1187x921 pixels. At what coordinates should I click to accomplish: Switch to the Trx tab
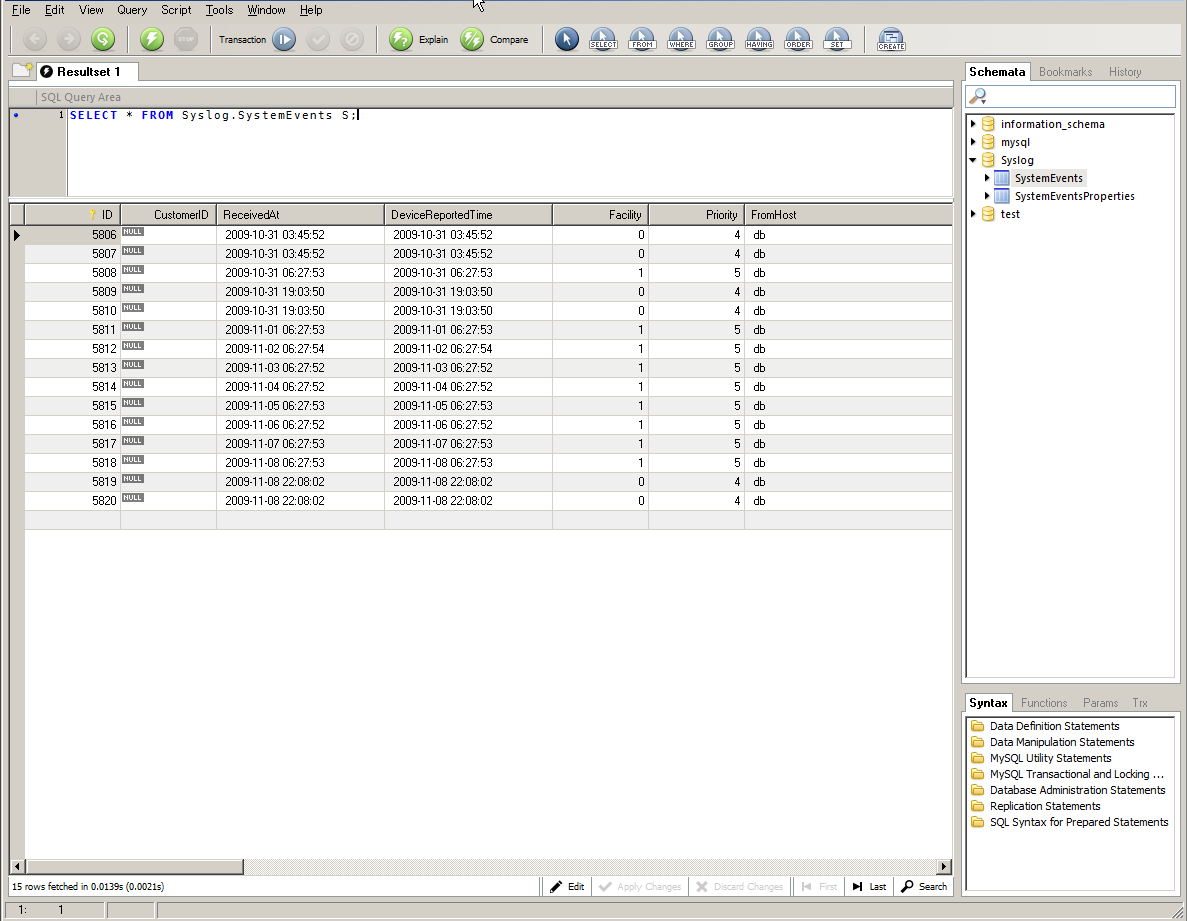[1140, 703]
